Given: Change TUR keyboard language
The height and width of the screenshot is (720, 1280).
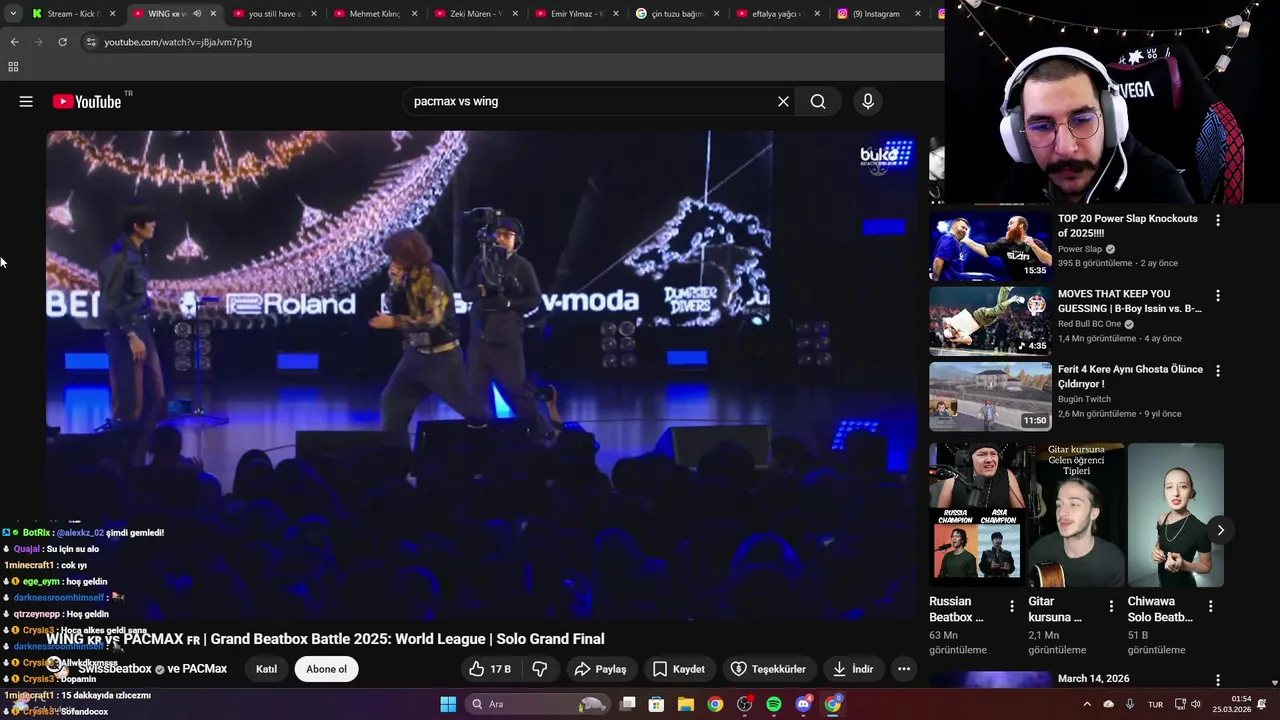Looking at the screenshot, I should tap(1155, 704).
